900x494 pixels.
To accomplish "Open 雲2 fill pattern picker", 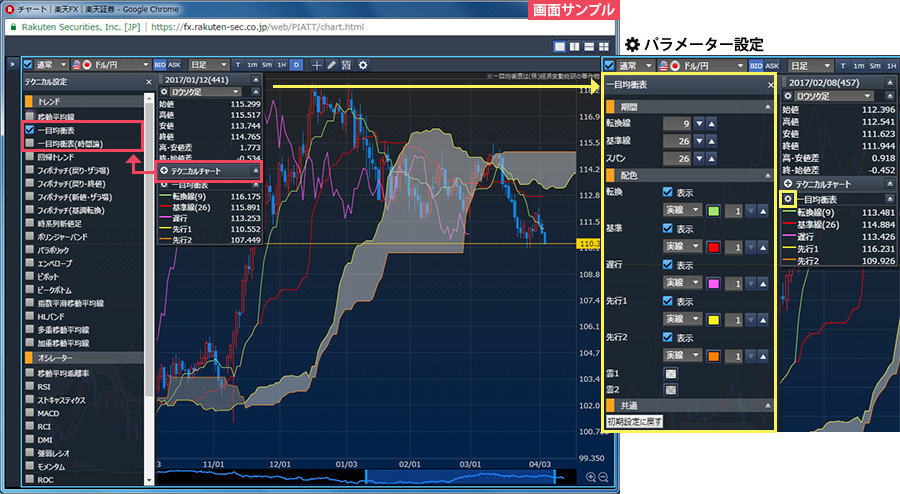I will (670, 390).
